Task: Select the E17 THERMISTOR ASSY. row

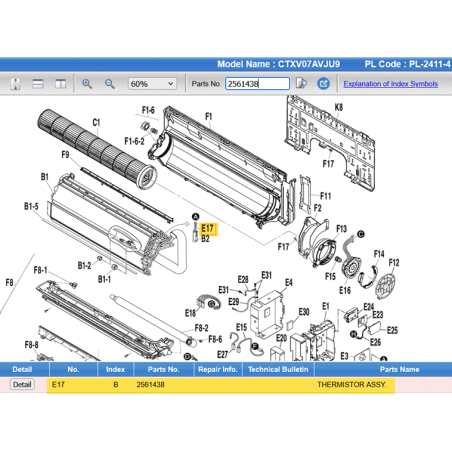Action: tap(226, 385)
